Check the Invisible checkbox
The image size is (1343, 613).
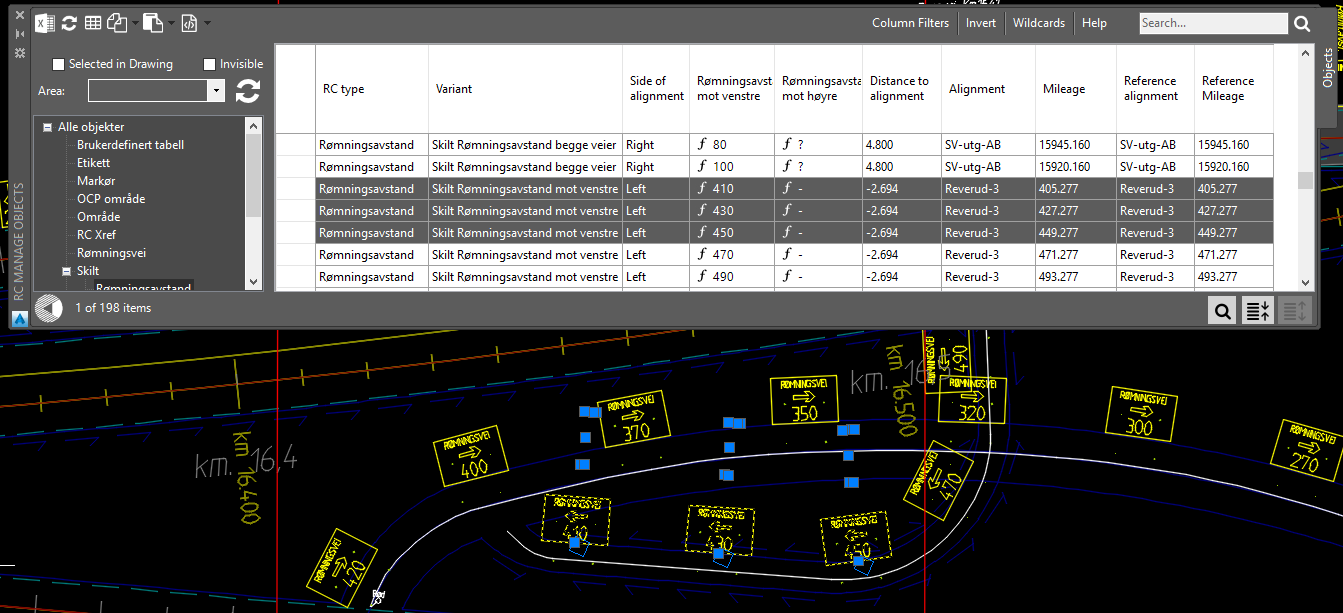click(x=210, y=64)
